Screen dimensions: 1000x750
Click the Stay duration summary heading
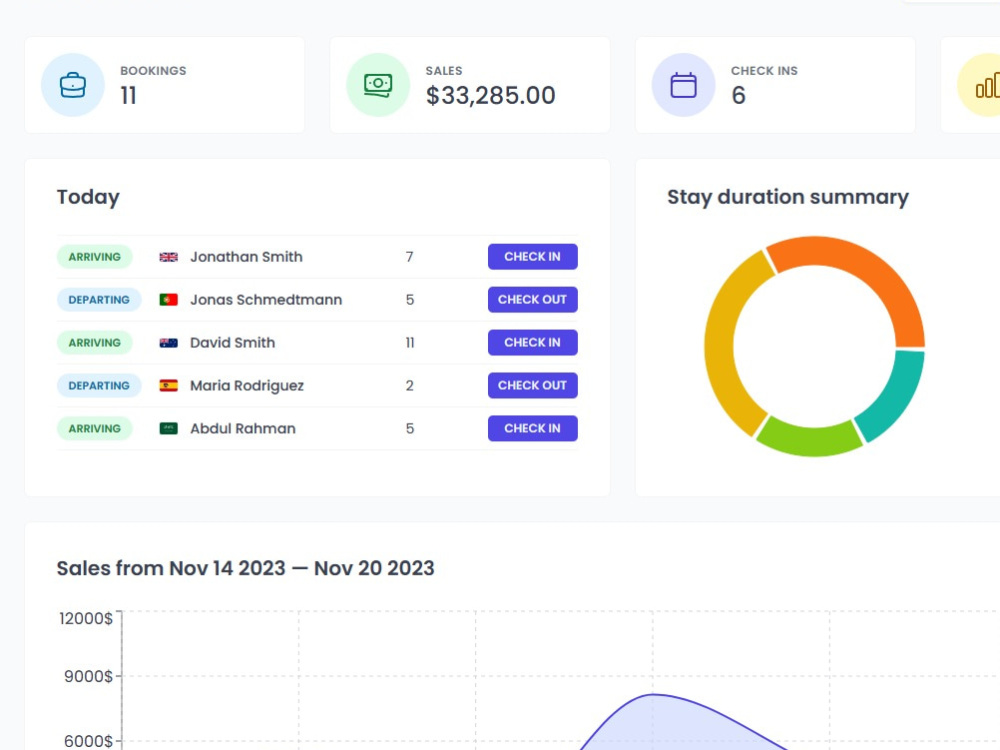(x=788, y=197)
